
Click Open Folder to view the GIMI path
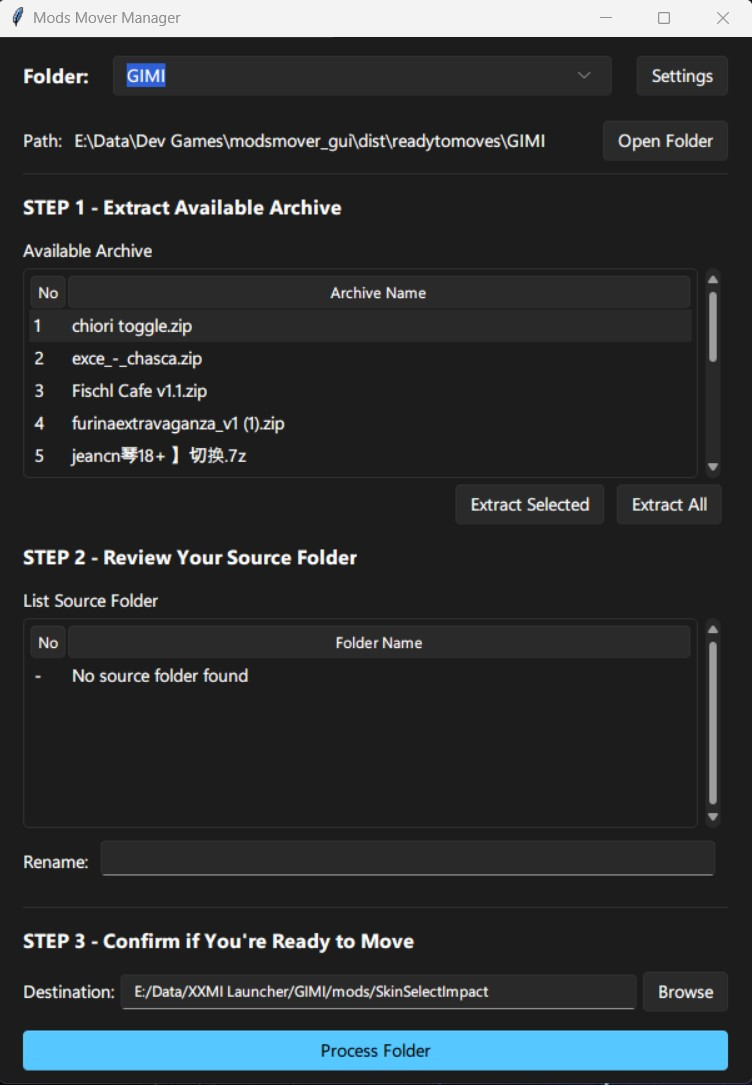[x=664, y=141]
